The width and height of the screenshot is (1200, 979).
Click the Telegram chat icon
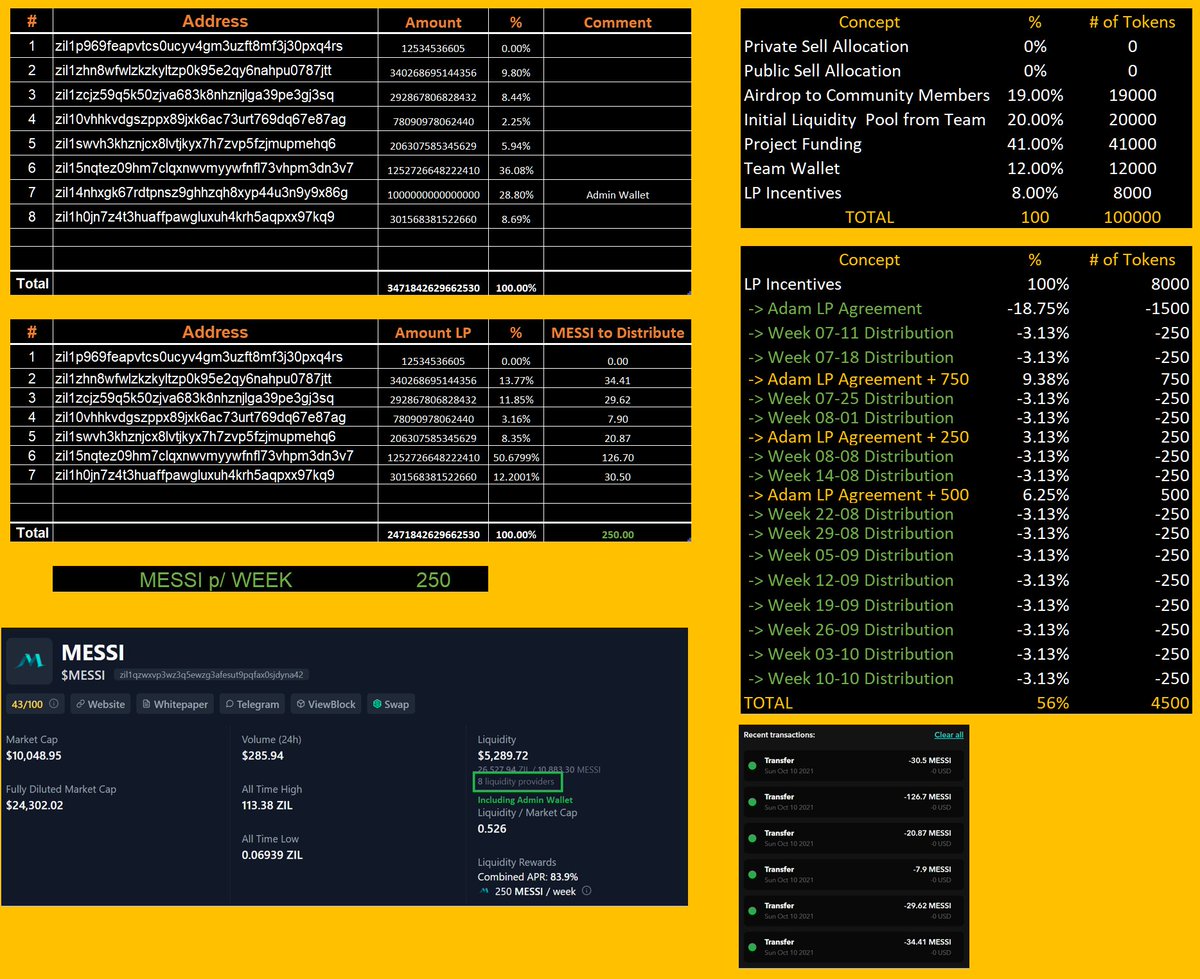click(228, 704)
